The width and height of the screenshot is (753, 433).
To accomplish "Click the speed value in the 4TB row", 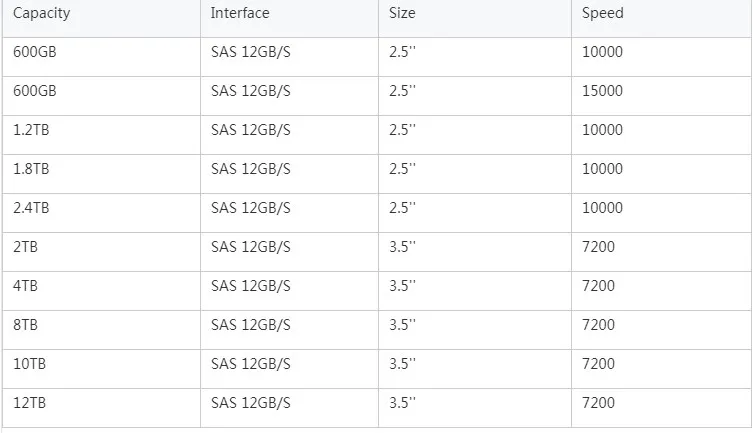I will (598, 286).
